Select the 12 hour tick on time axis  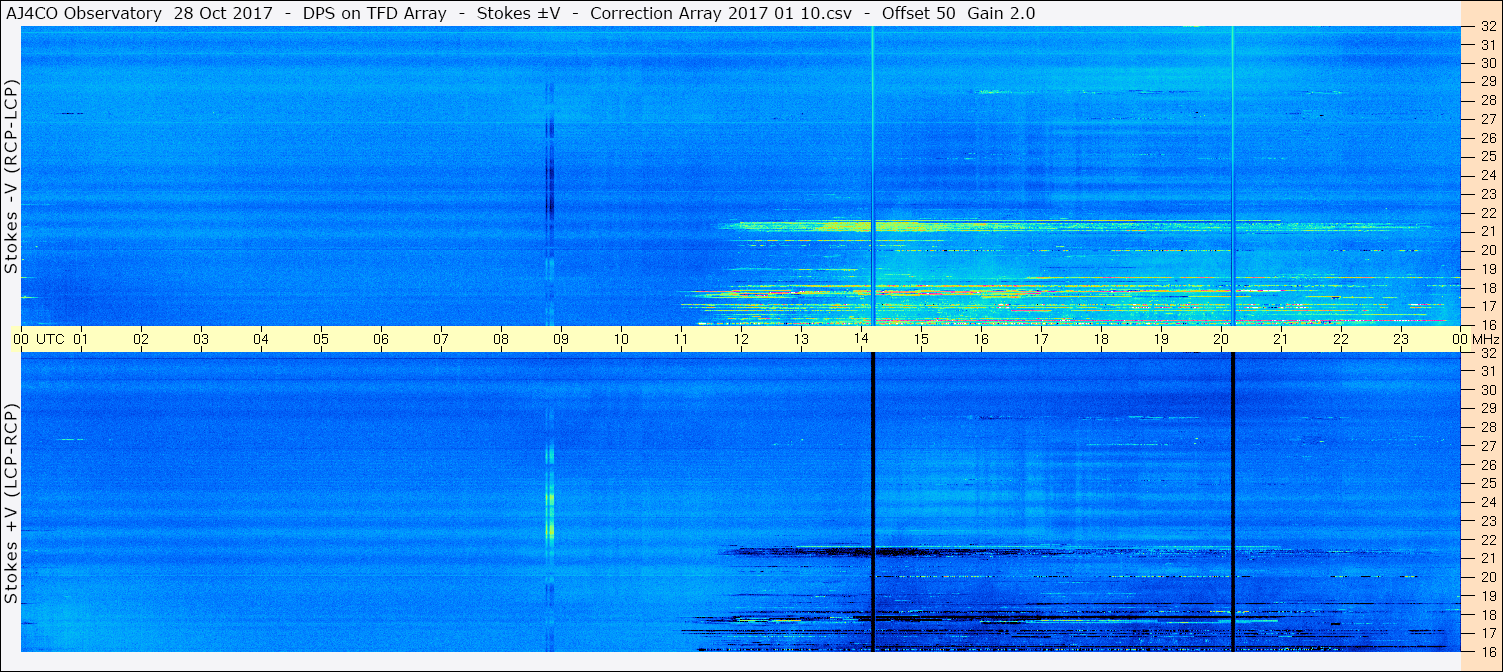[x=741, y=339]
